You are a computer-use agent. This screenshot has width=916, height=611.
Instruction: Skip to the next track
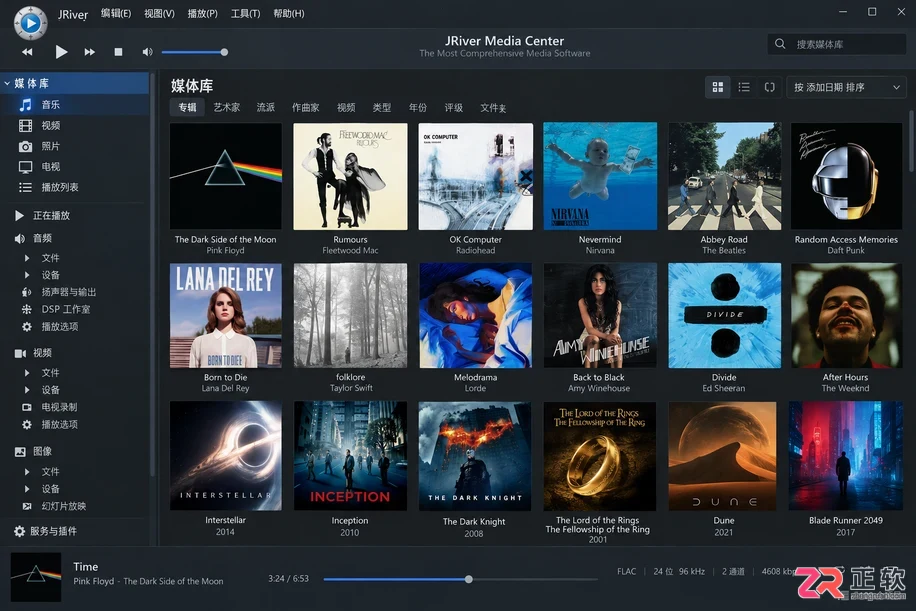(89, 52)
